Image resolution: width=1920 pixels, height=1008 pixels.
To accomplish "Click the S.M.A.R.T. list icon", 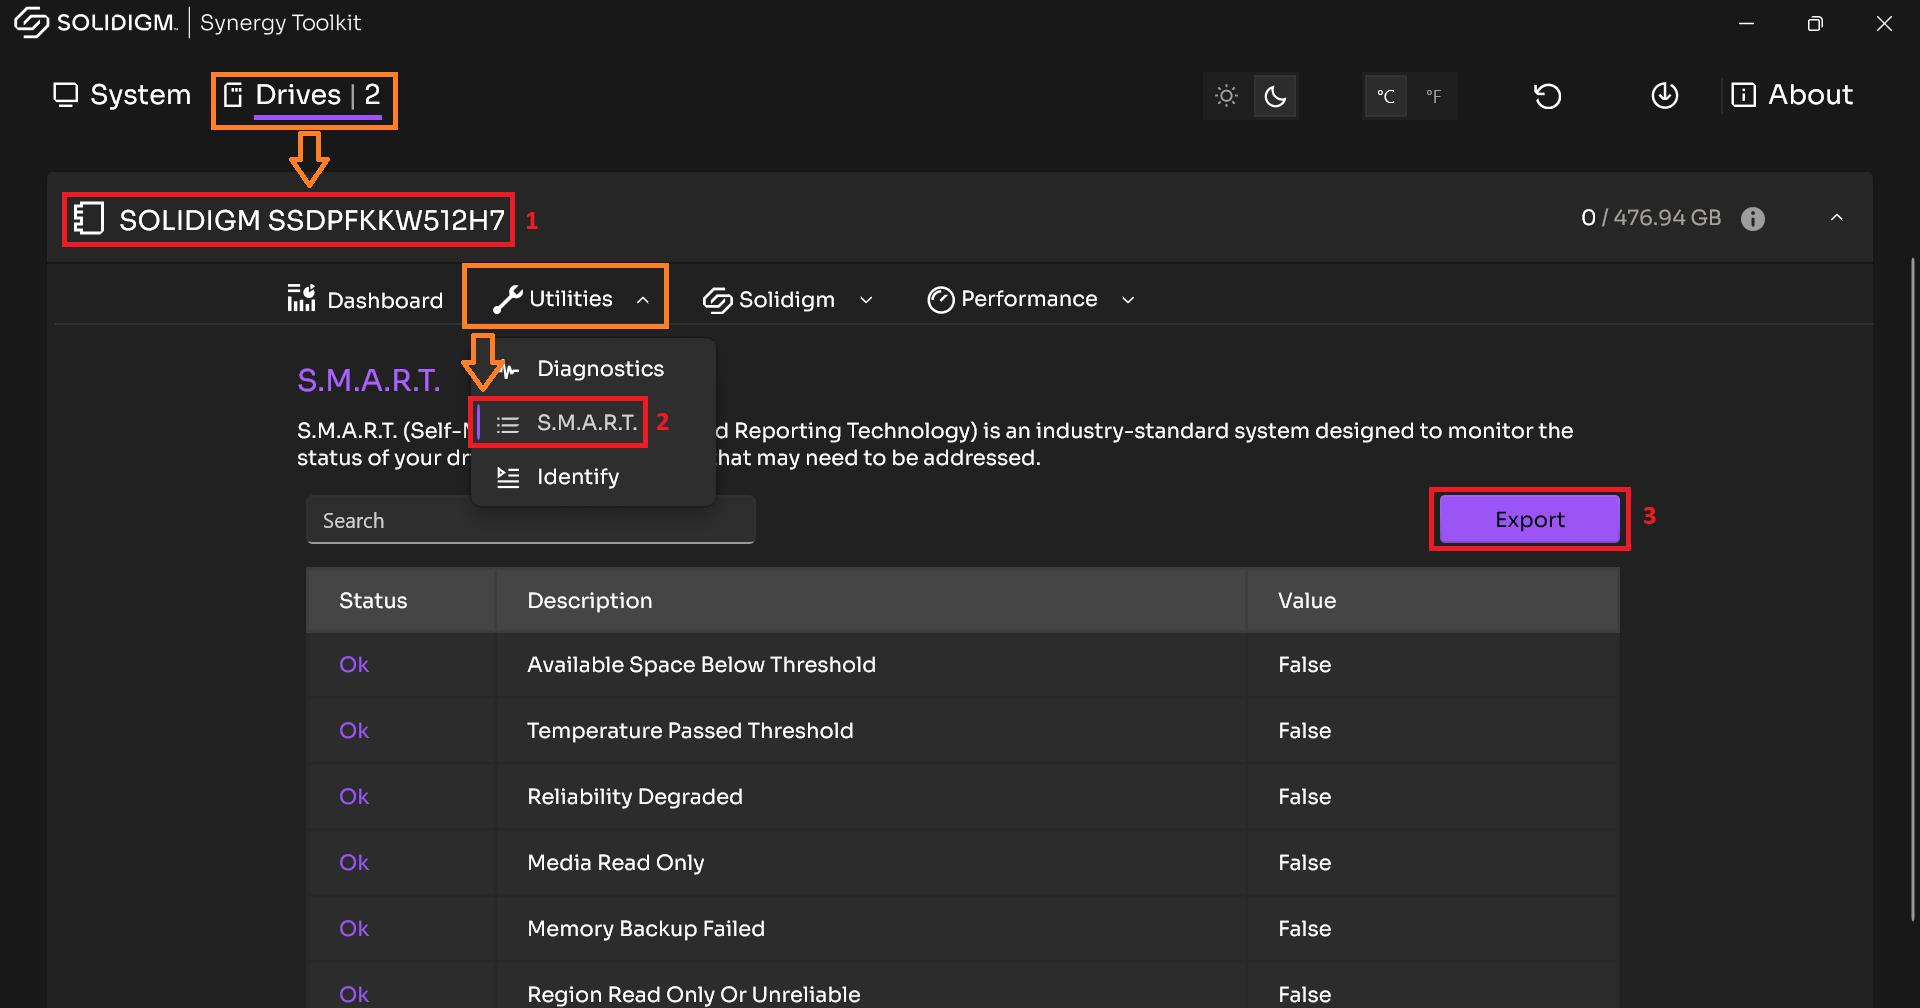I will tap(508, 425).
